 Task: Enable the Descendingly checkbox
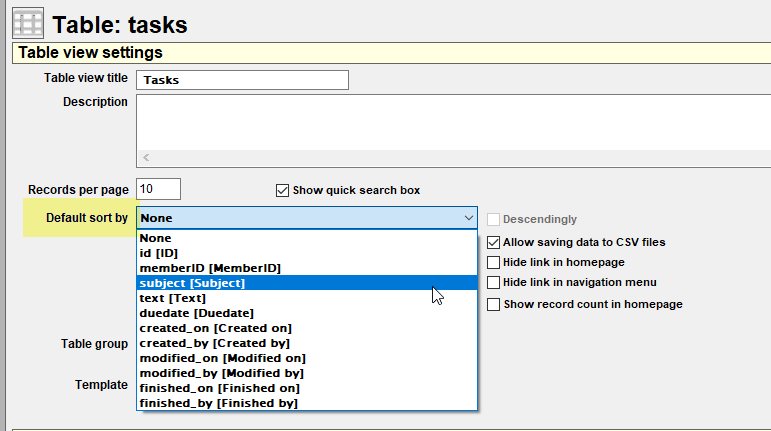tap(493, 219)
